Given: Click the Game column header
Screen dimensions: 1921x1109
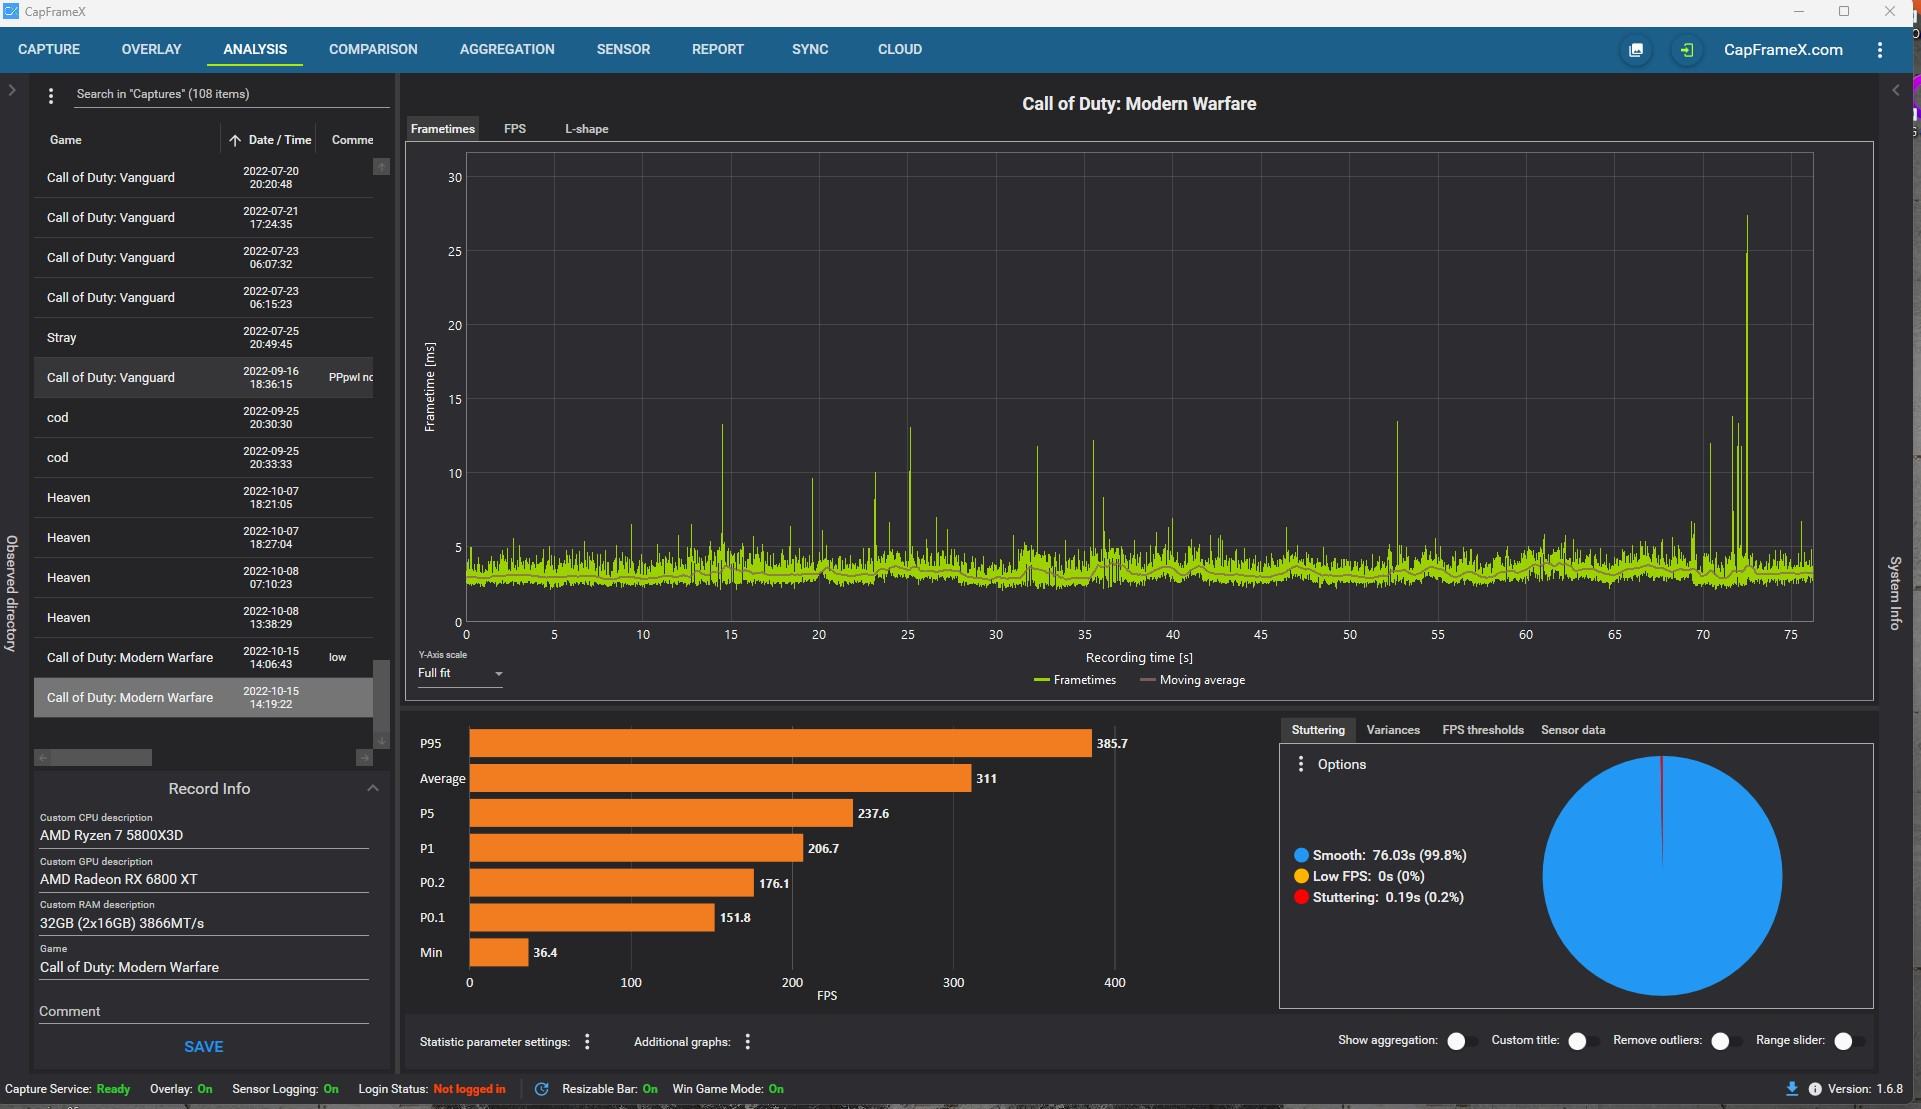Looking at the screenshot, I should (x=66, y=141).
